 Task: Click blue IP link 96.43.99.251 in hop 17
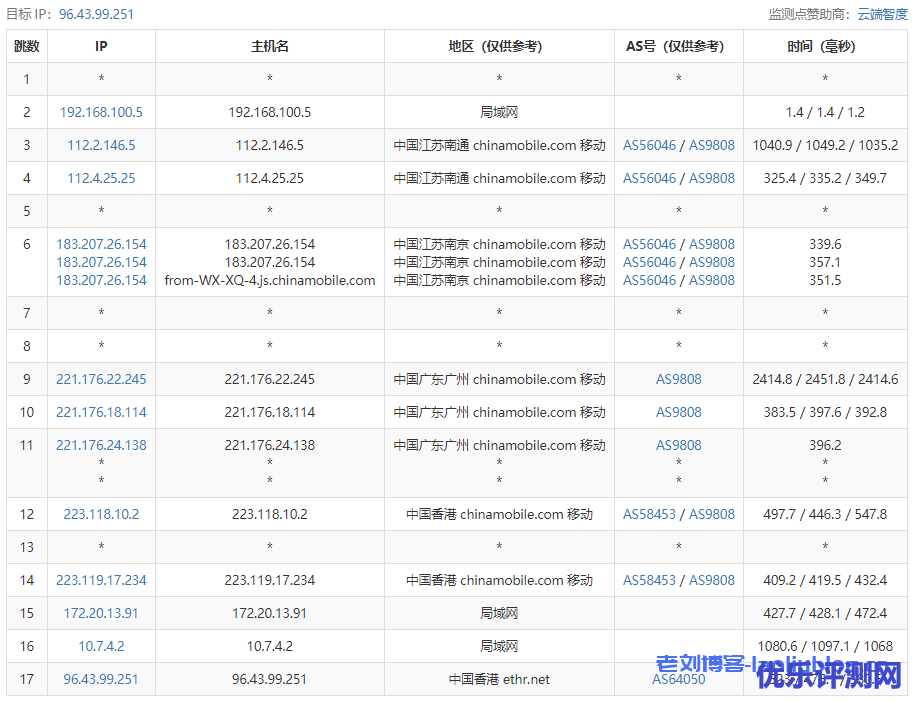(101, 679)
